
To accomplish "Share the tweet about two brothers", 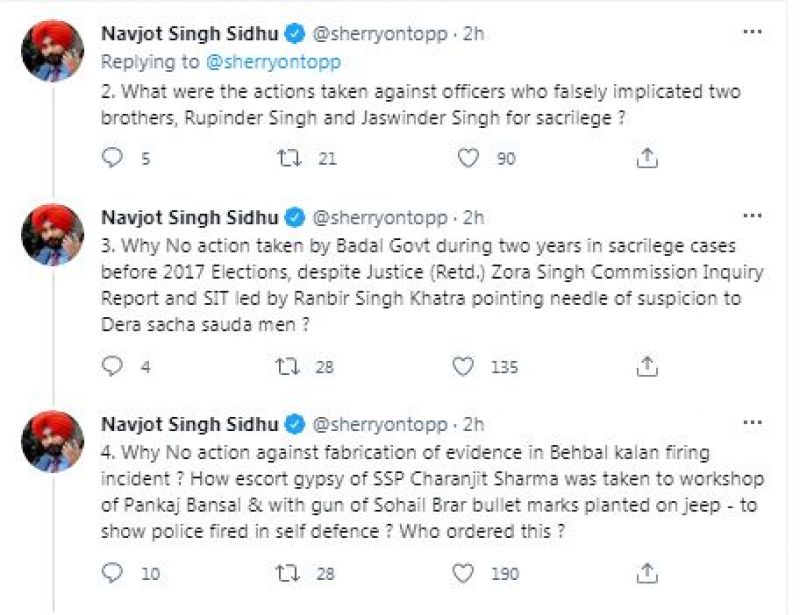I will [x=647, y=158].
